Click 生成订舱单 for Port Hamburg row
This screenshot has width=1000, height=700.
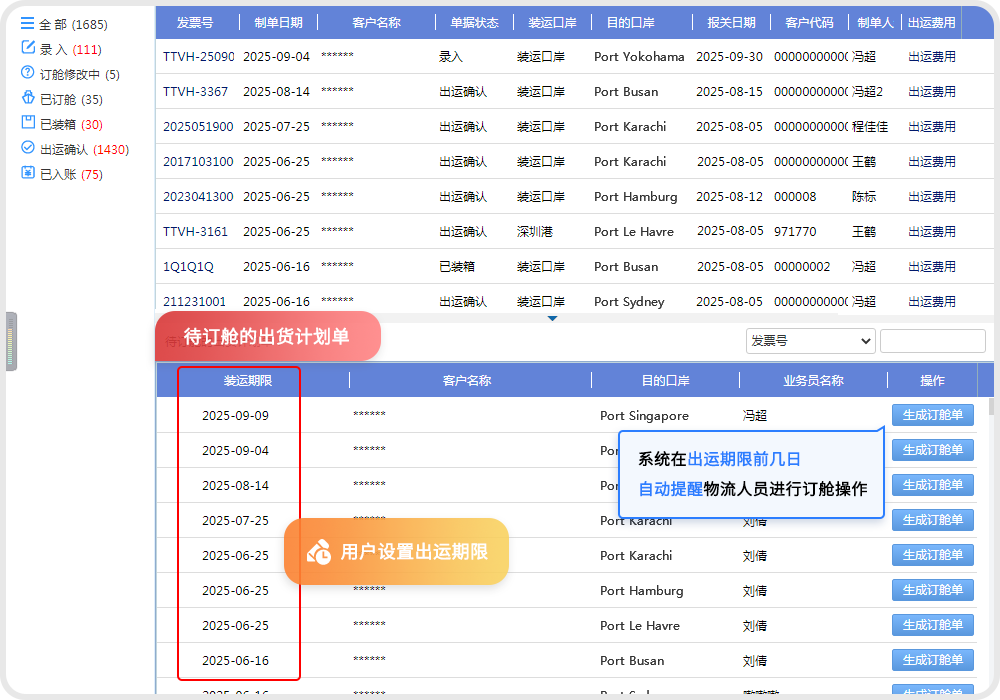(932, 590)
